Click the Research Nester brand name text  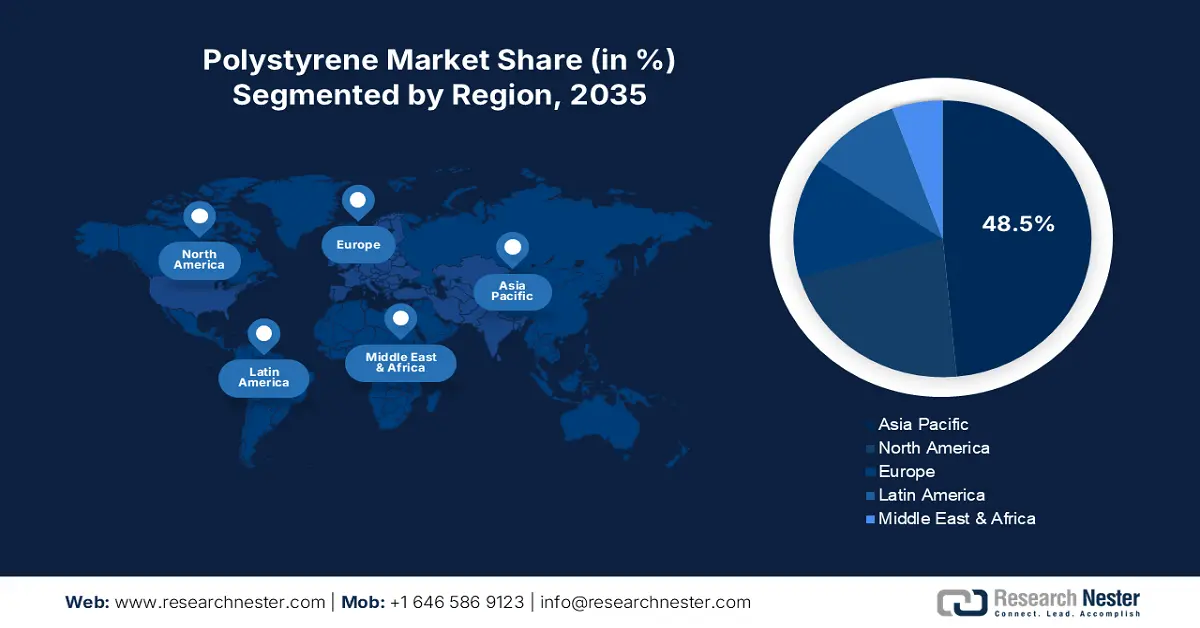[1067, 600]
